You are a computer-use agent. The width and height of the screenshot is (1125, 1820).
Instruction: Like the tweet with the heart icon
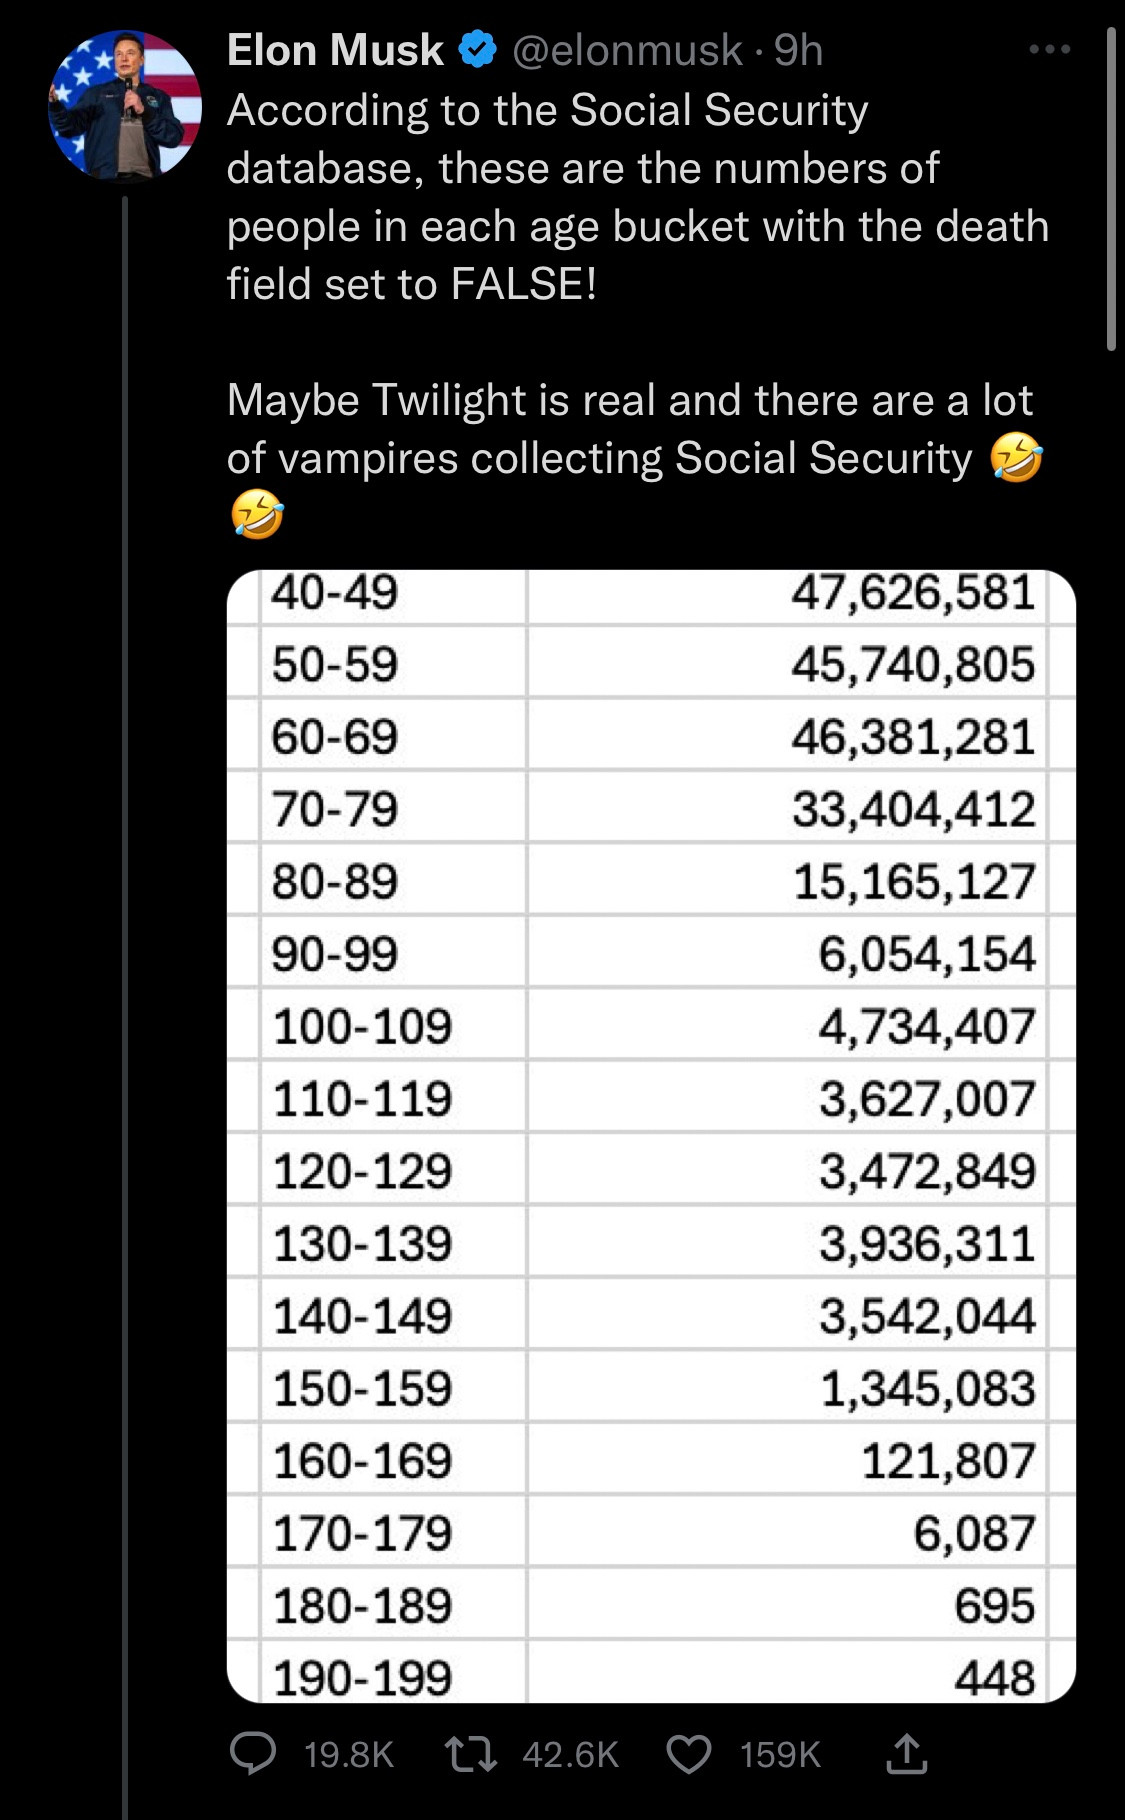[689, 1755]
